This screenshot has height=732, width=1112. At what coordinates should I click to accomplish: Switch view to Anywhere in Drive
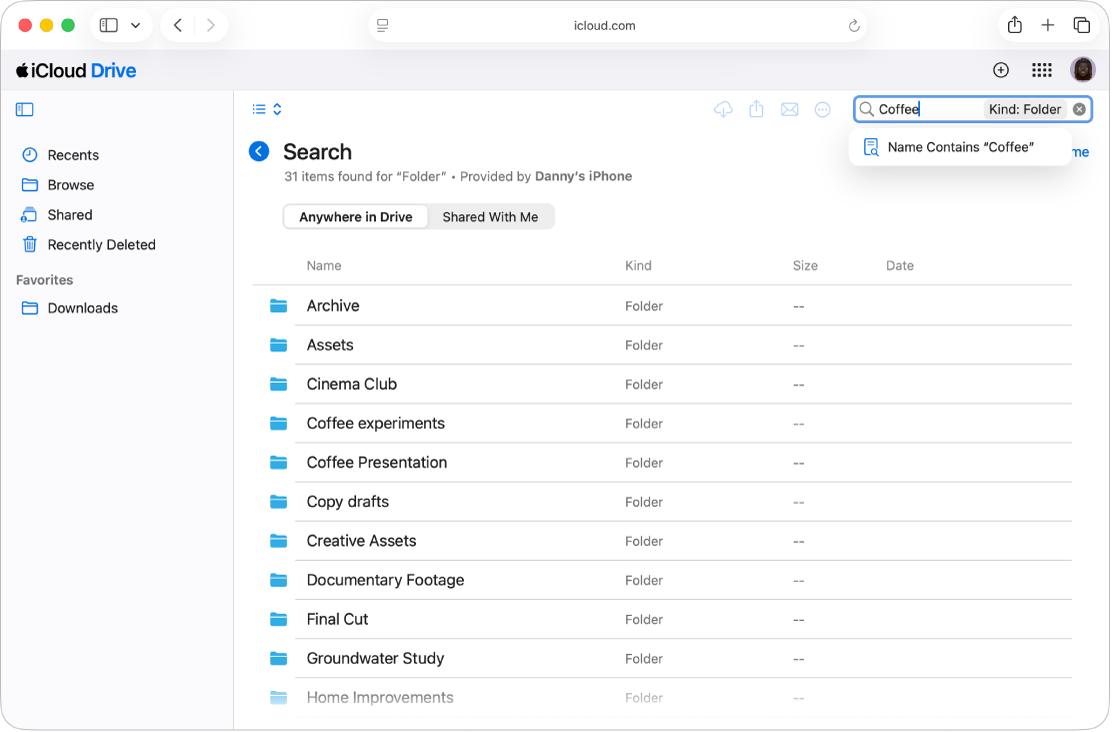pos(355,216)
